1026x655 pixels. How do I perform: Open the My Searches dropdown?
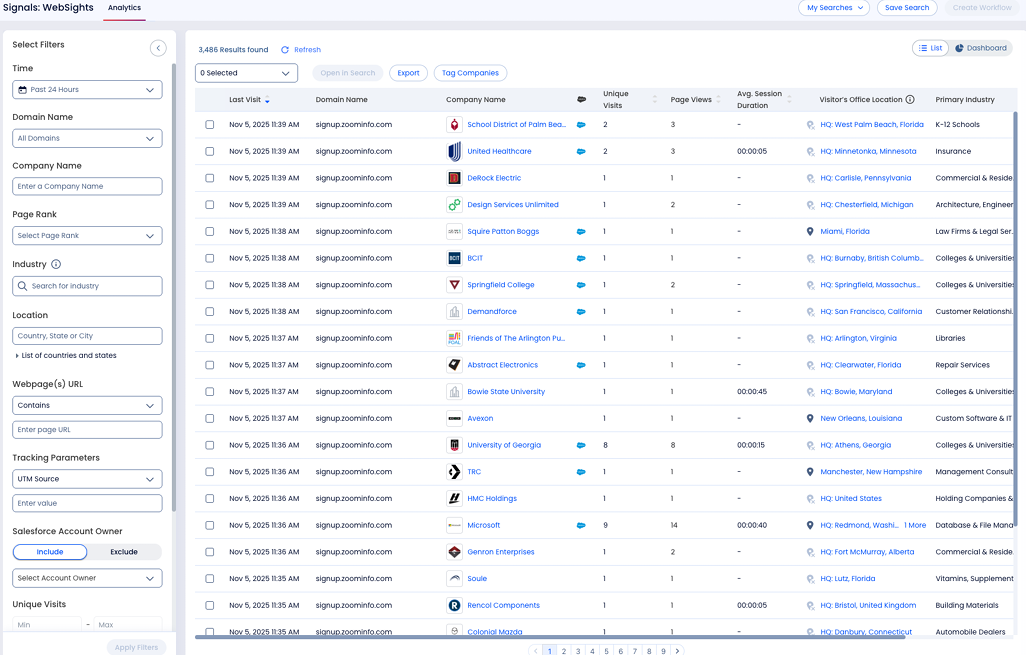tap(834, 8)
